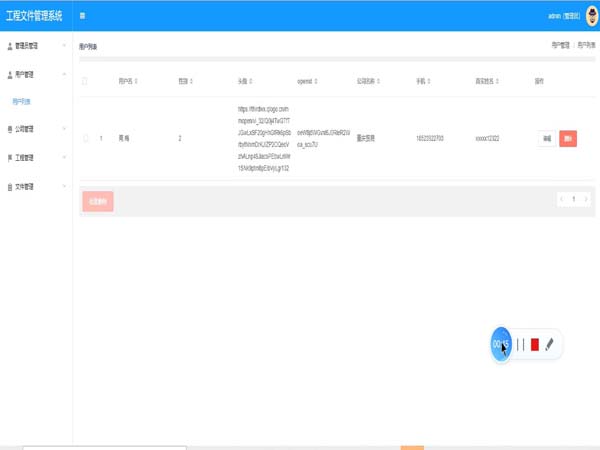Viewport: 600px width, 450px height.
Task: Select 用户列表 in the sidebar
Action: tap(23, 101)
